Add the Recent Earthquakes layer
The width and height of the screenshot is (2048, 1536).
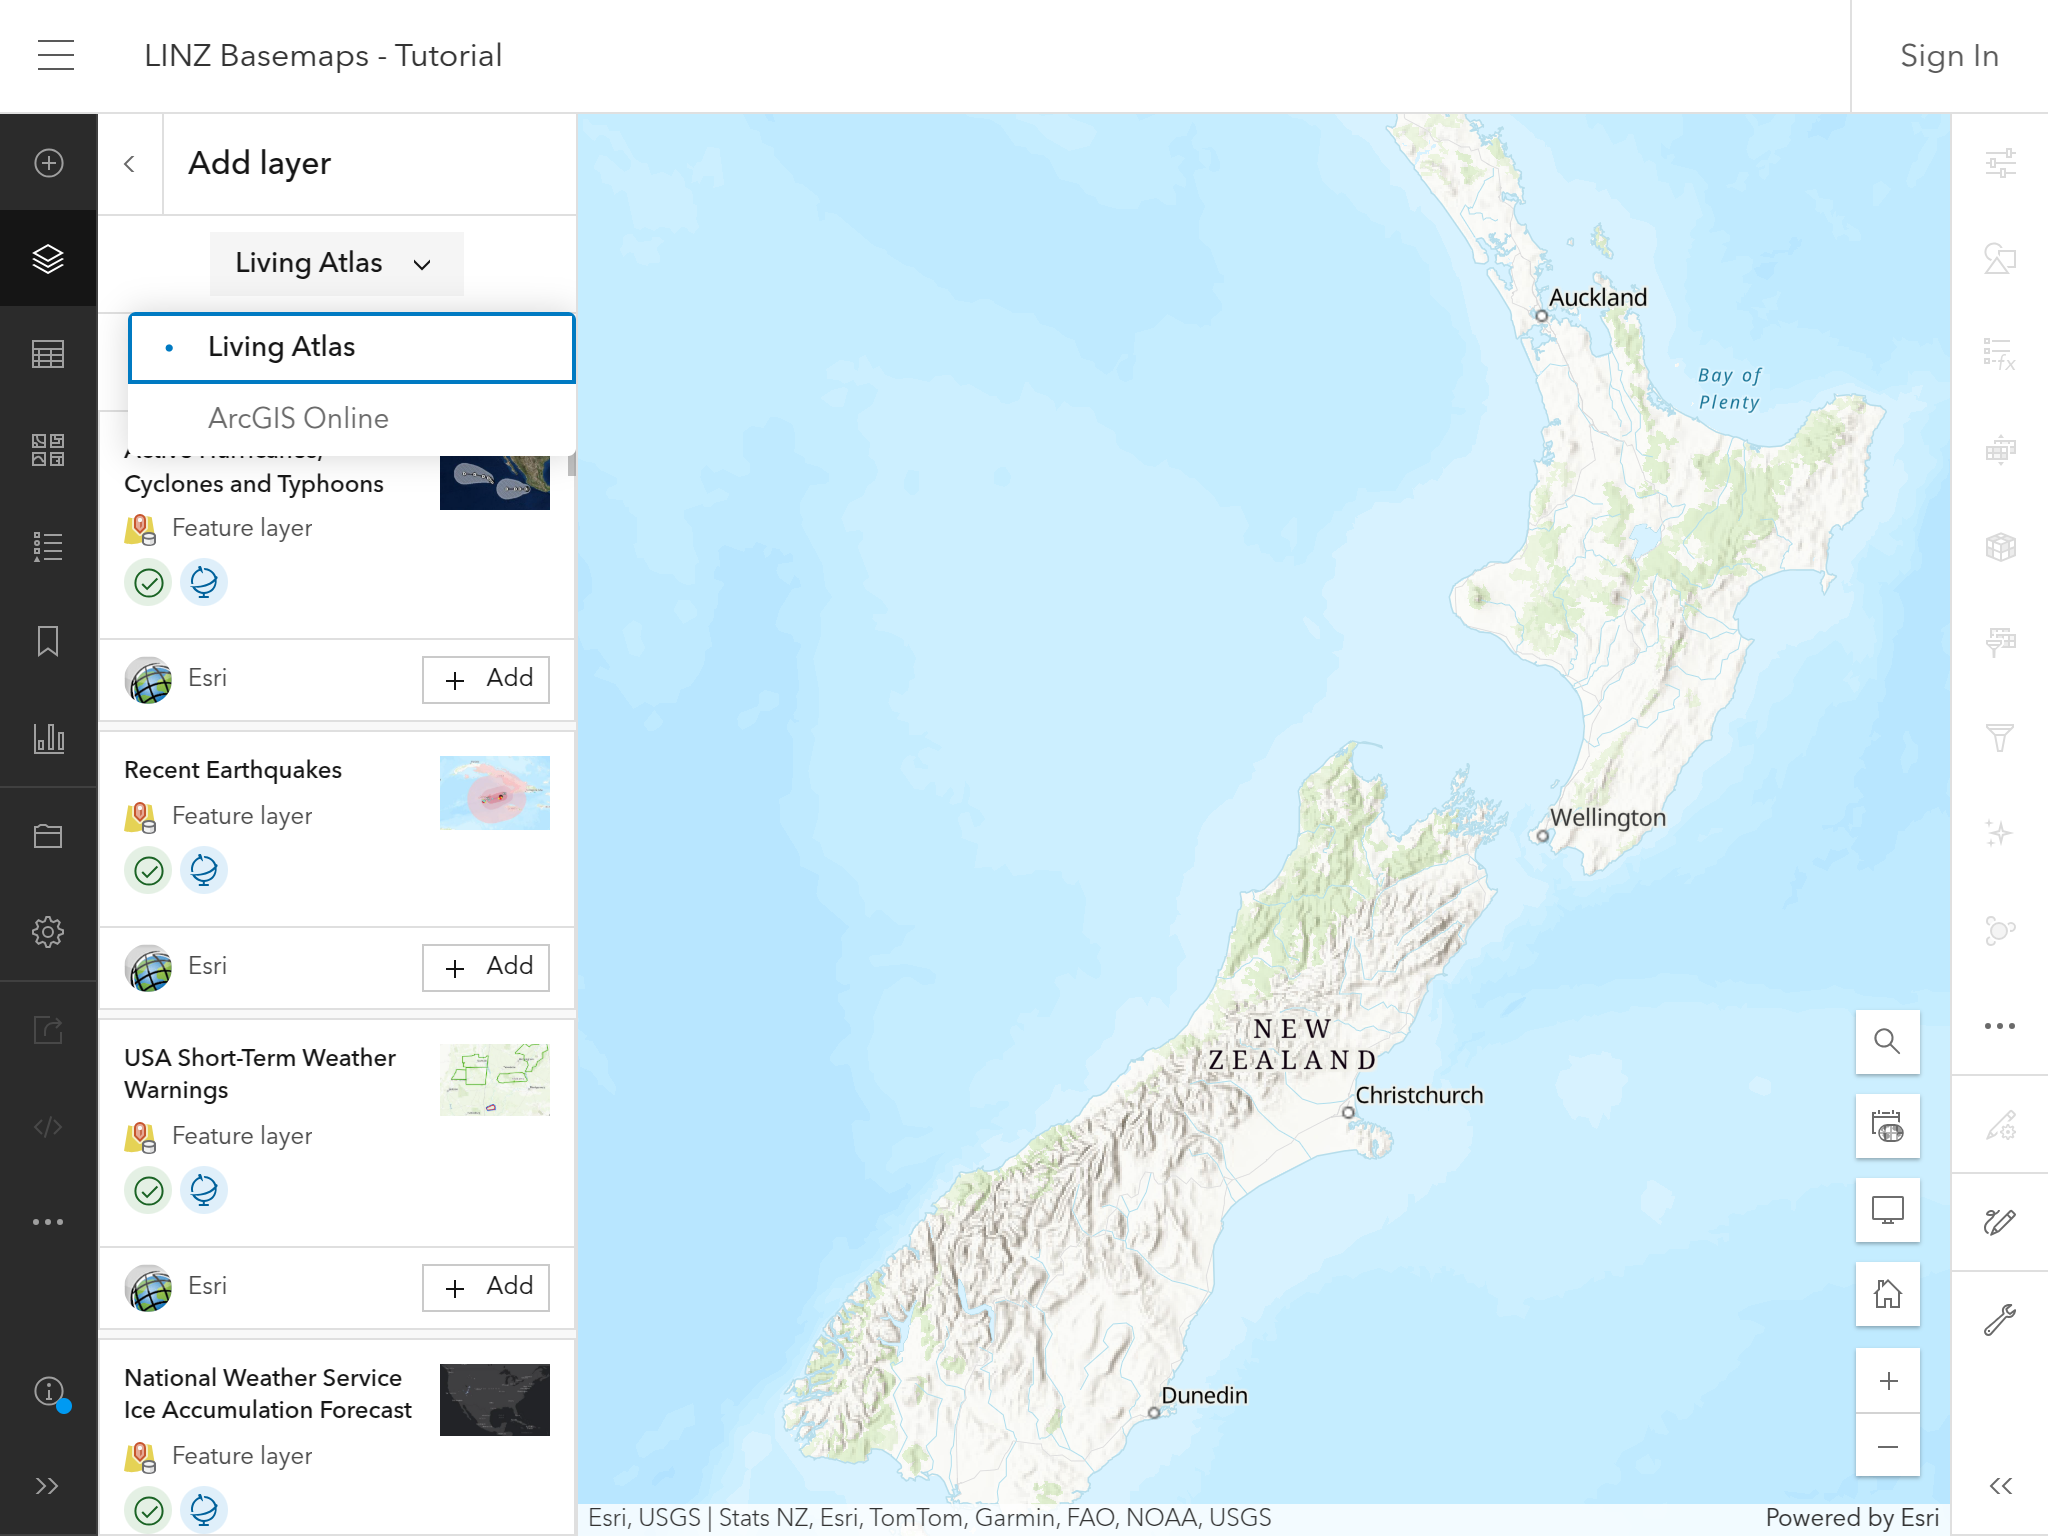(486, 967)
